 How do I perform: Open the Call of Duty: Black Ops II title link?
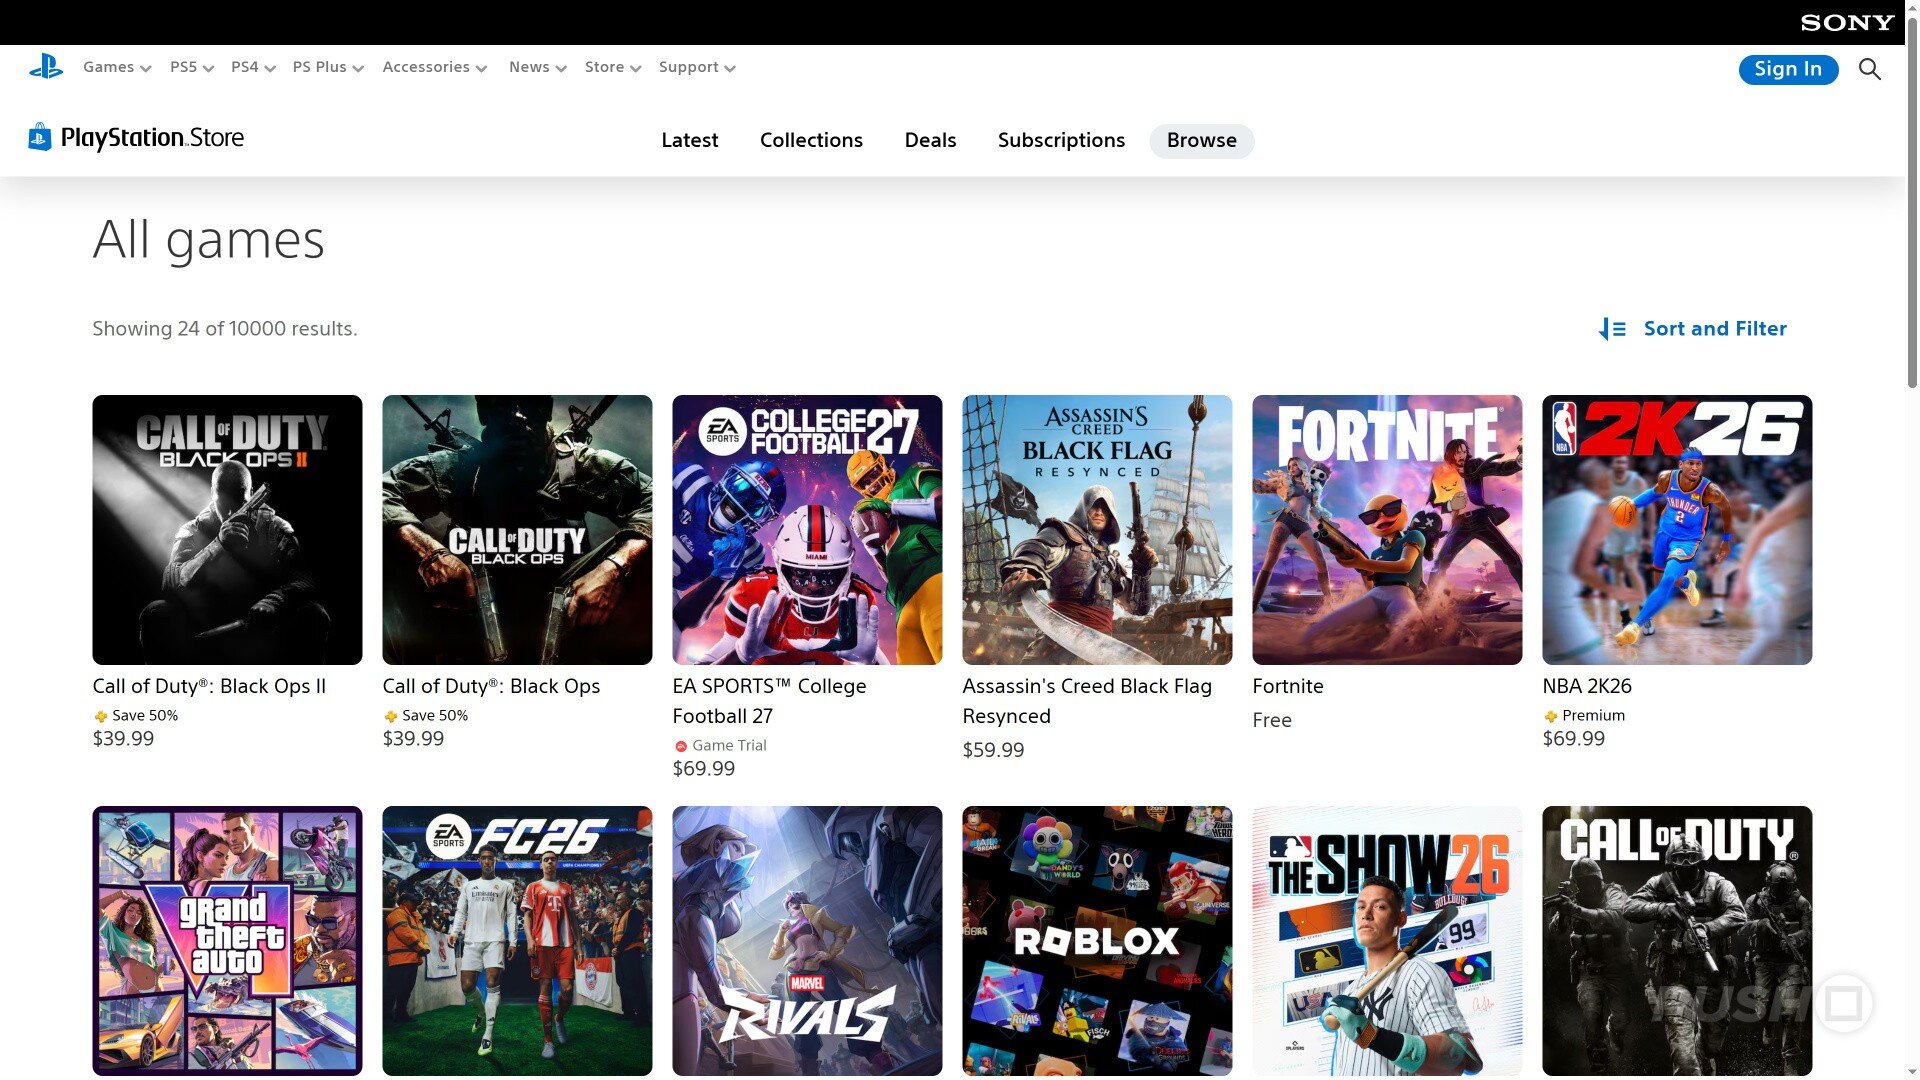pyautogui.click(x=209, y=686)
